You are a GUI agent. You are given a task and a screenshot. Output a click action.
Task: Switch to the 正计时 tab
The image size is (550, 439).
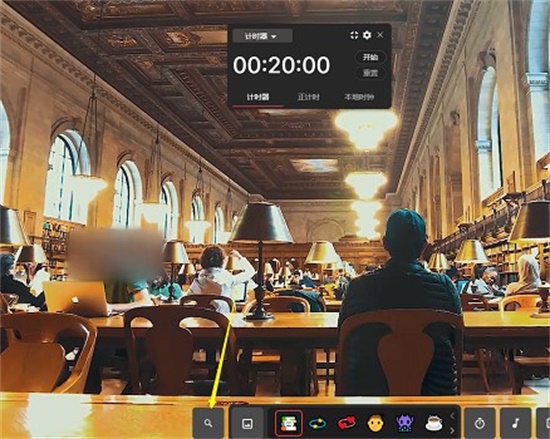(x=309, y=97)
